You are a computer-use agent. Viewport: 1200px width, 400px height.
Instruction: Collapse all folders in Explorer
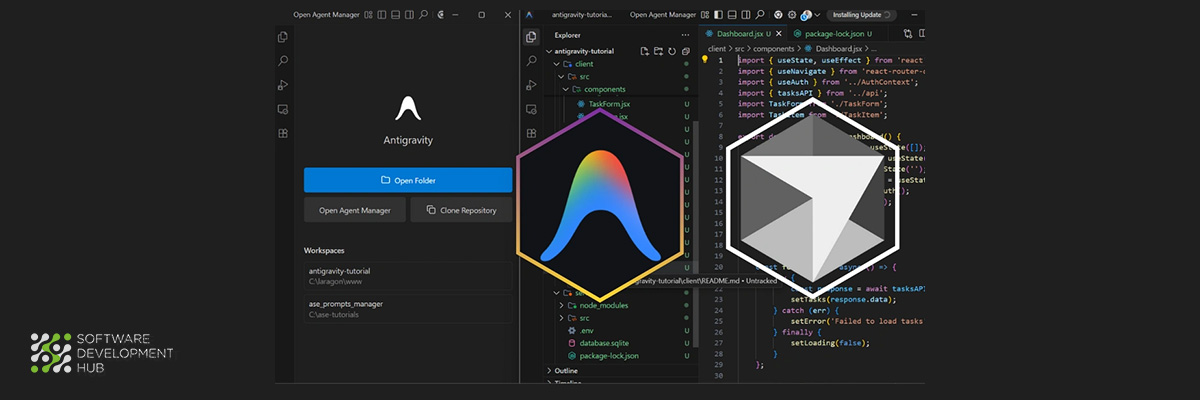[685, 51]
